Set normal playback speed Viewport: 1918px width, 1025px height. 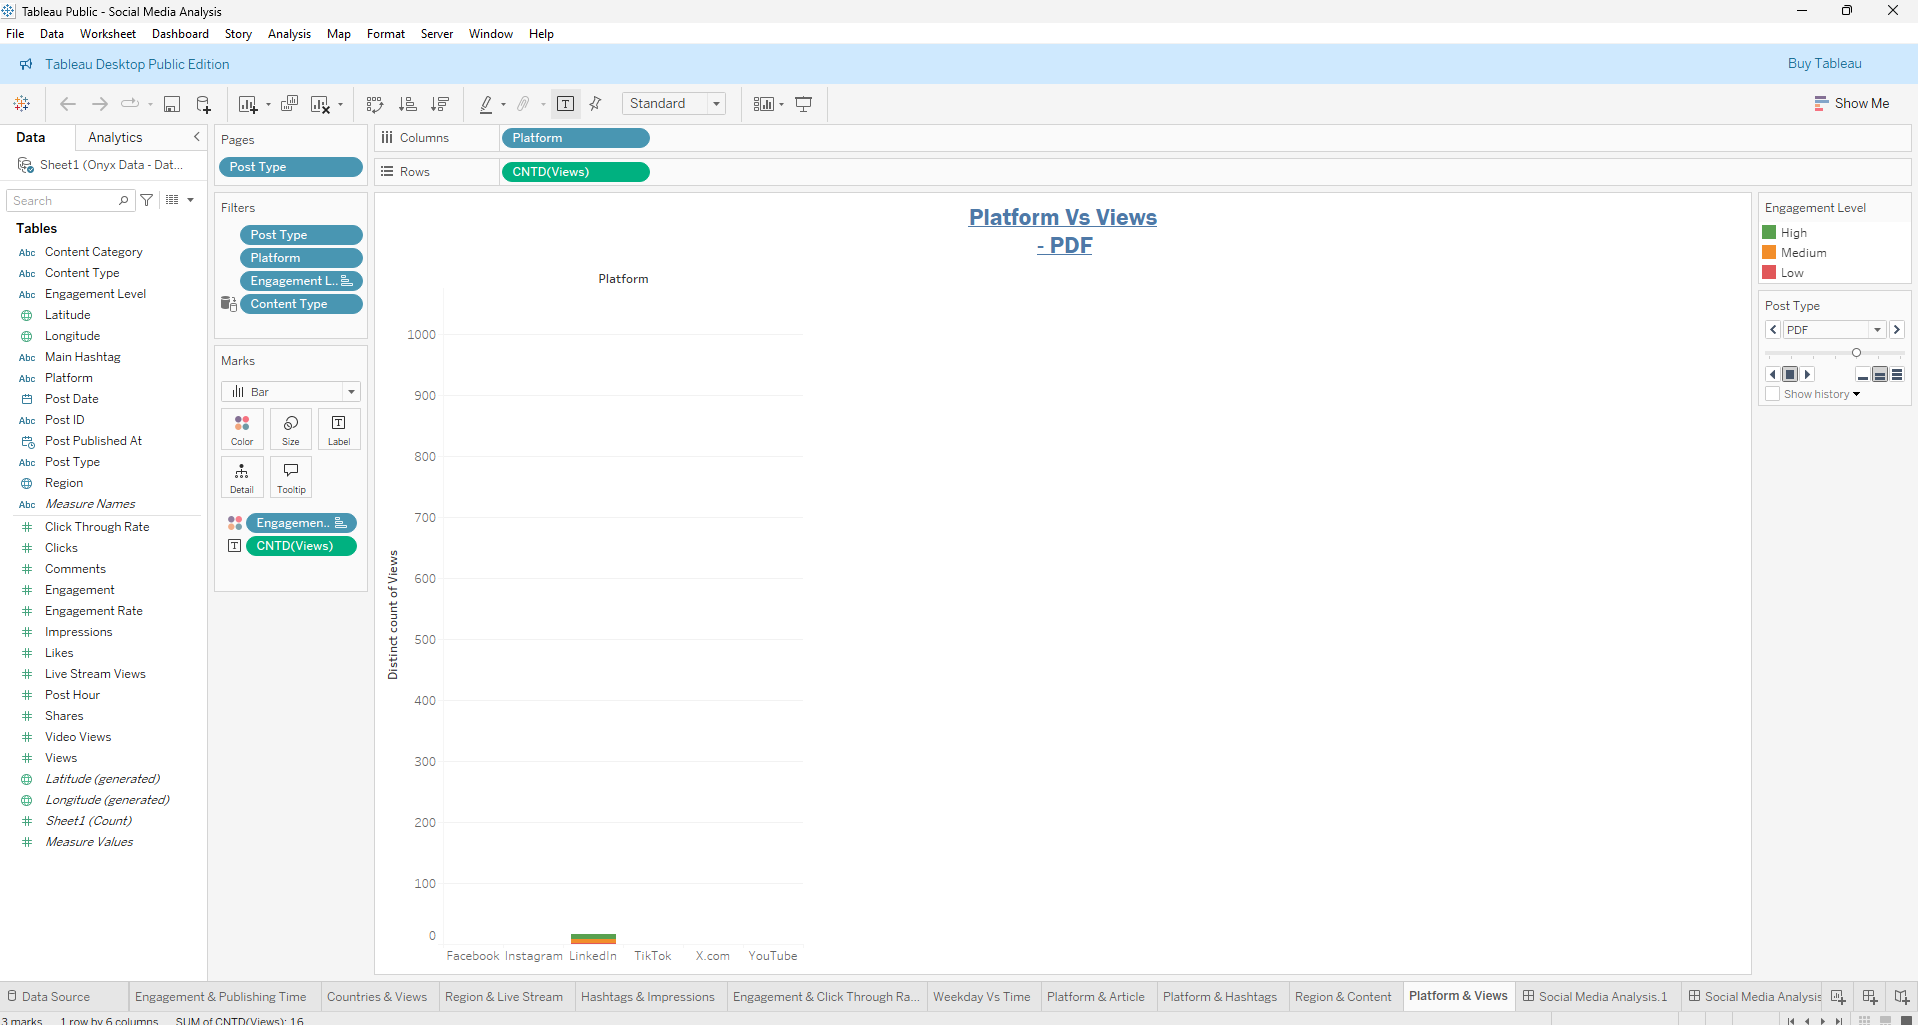coord(1880,375)
